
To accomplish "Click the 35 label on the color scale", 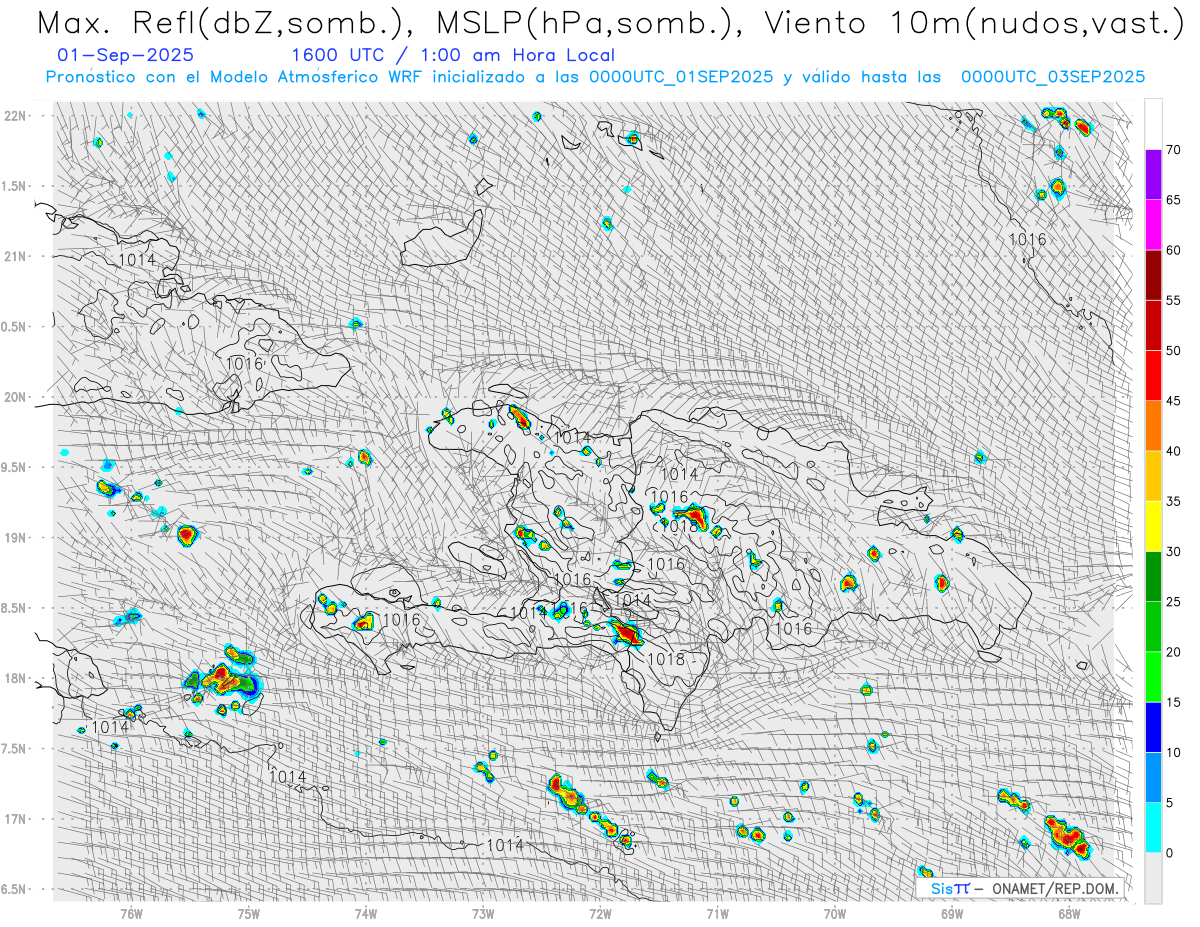I will coord(1173,501).
